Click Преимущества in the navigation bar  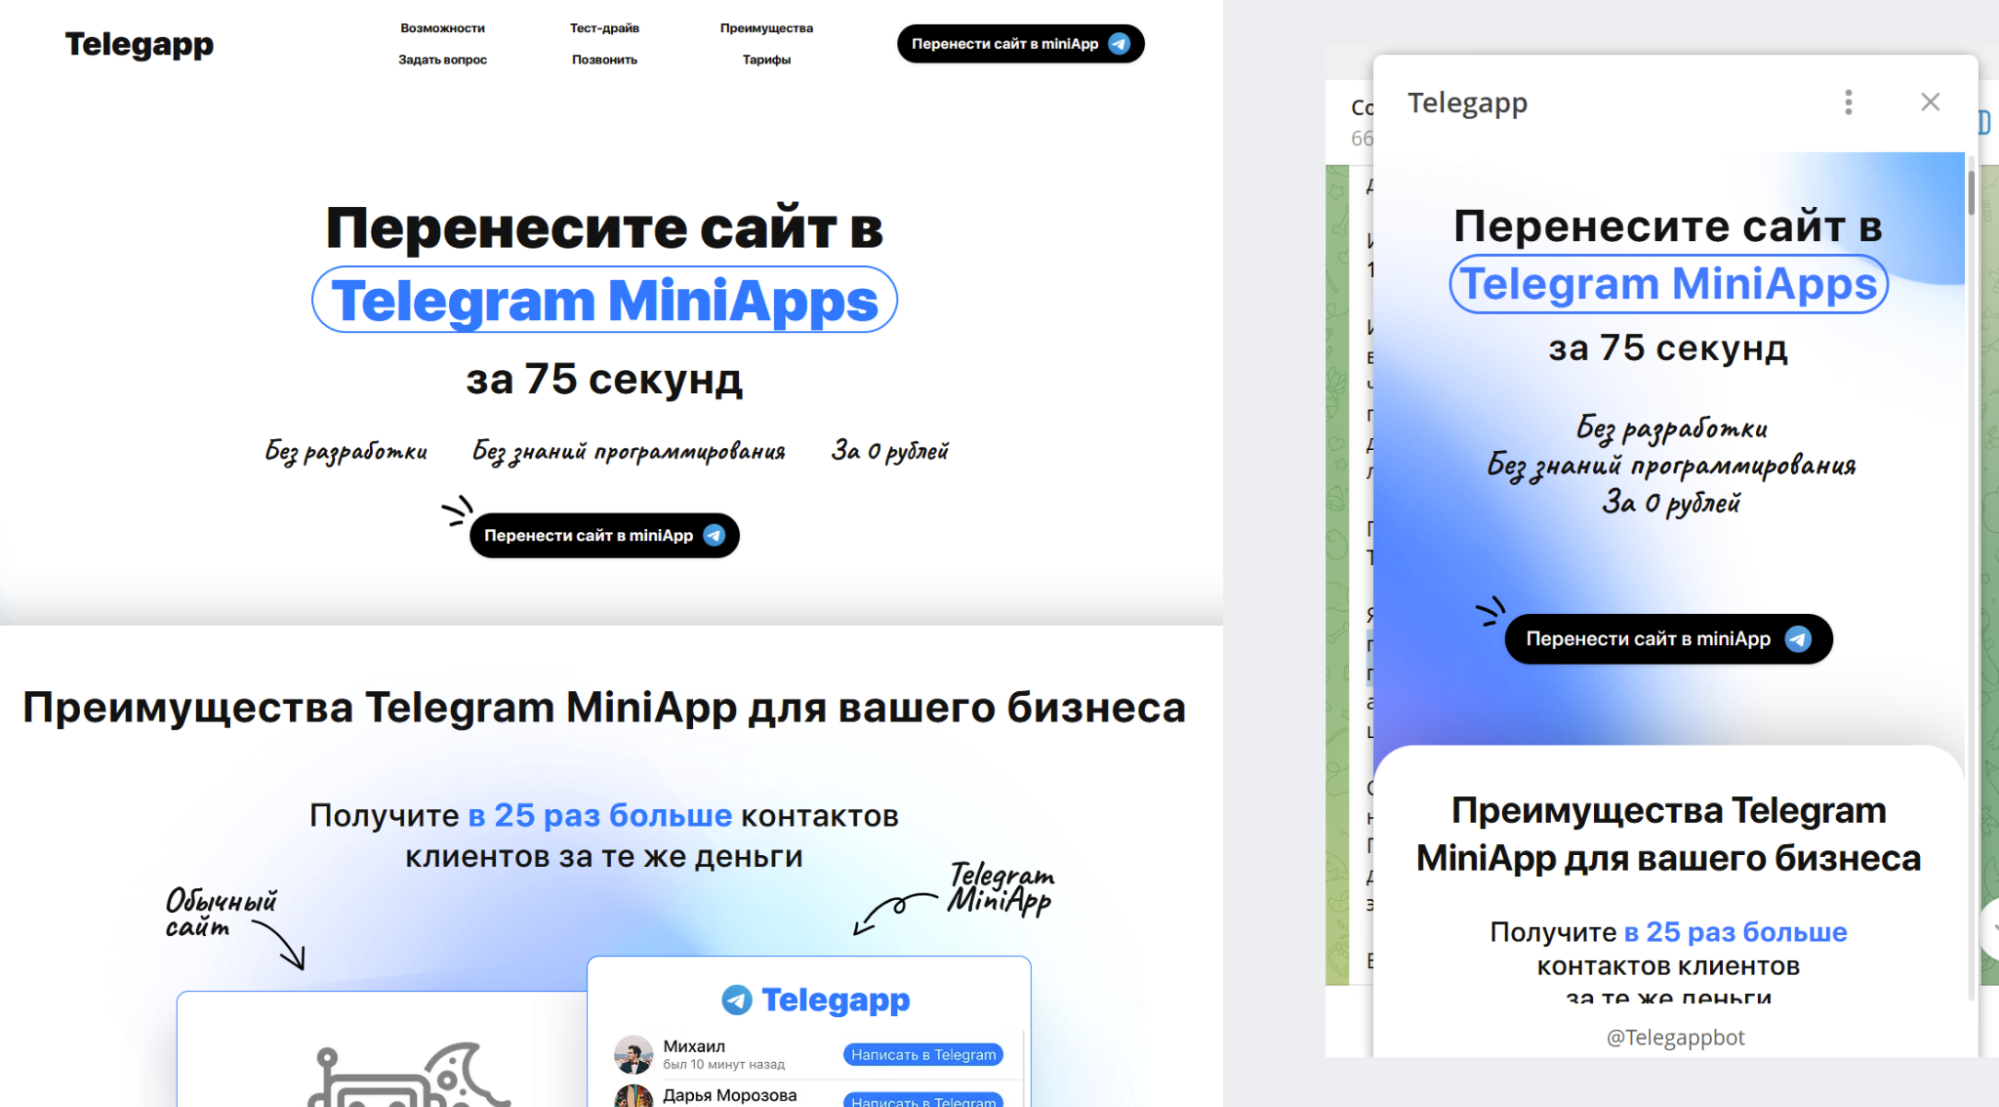(x=766, y=28)
